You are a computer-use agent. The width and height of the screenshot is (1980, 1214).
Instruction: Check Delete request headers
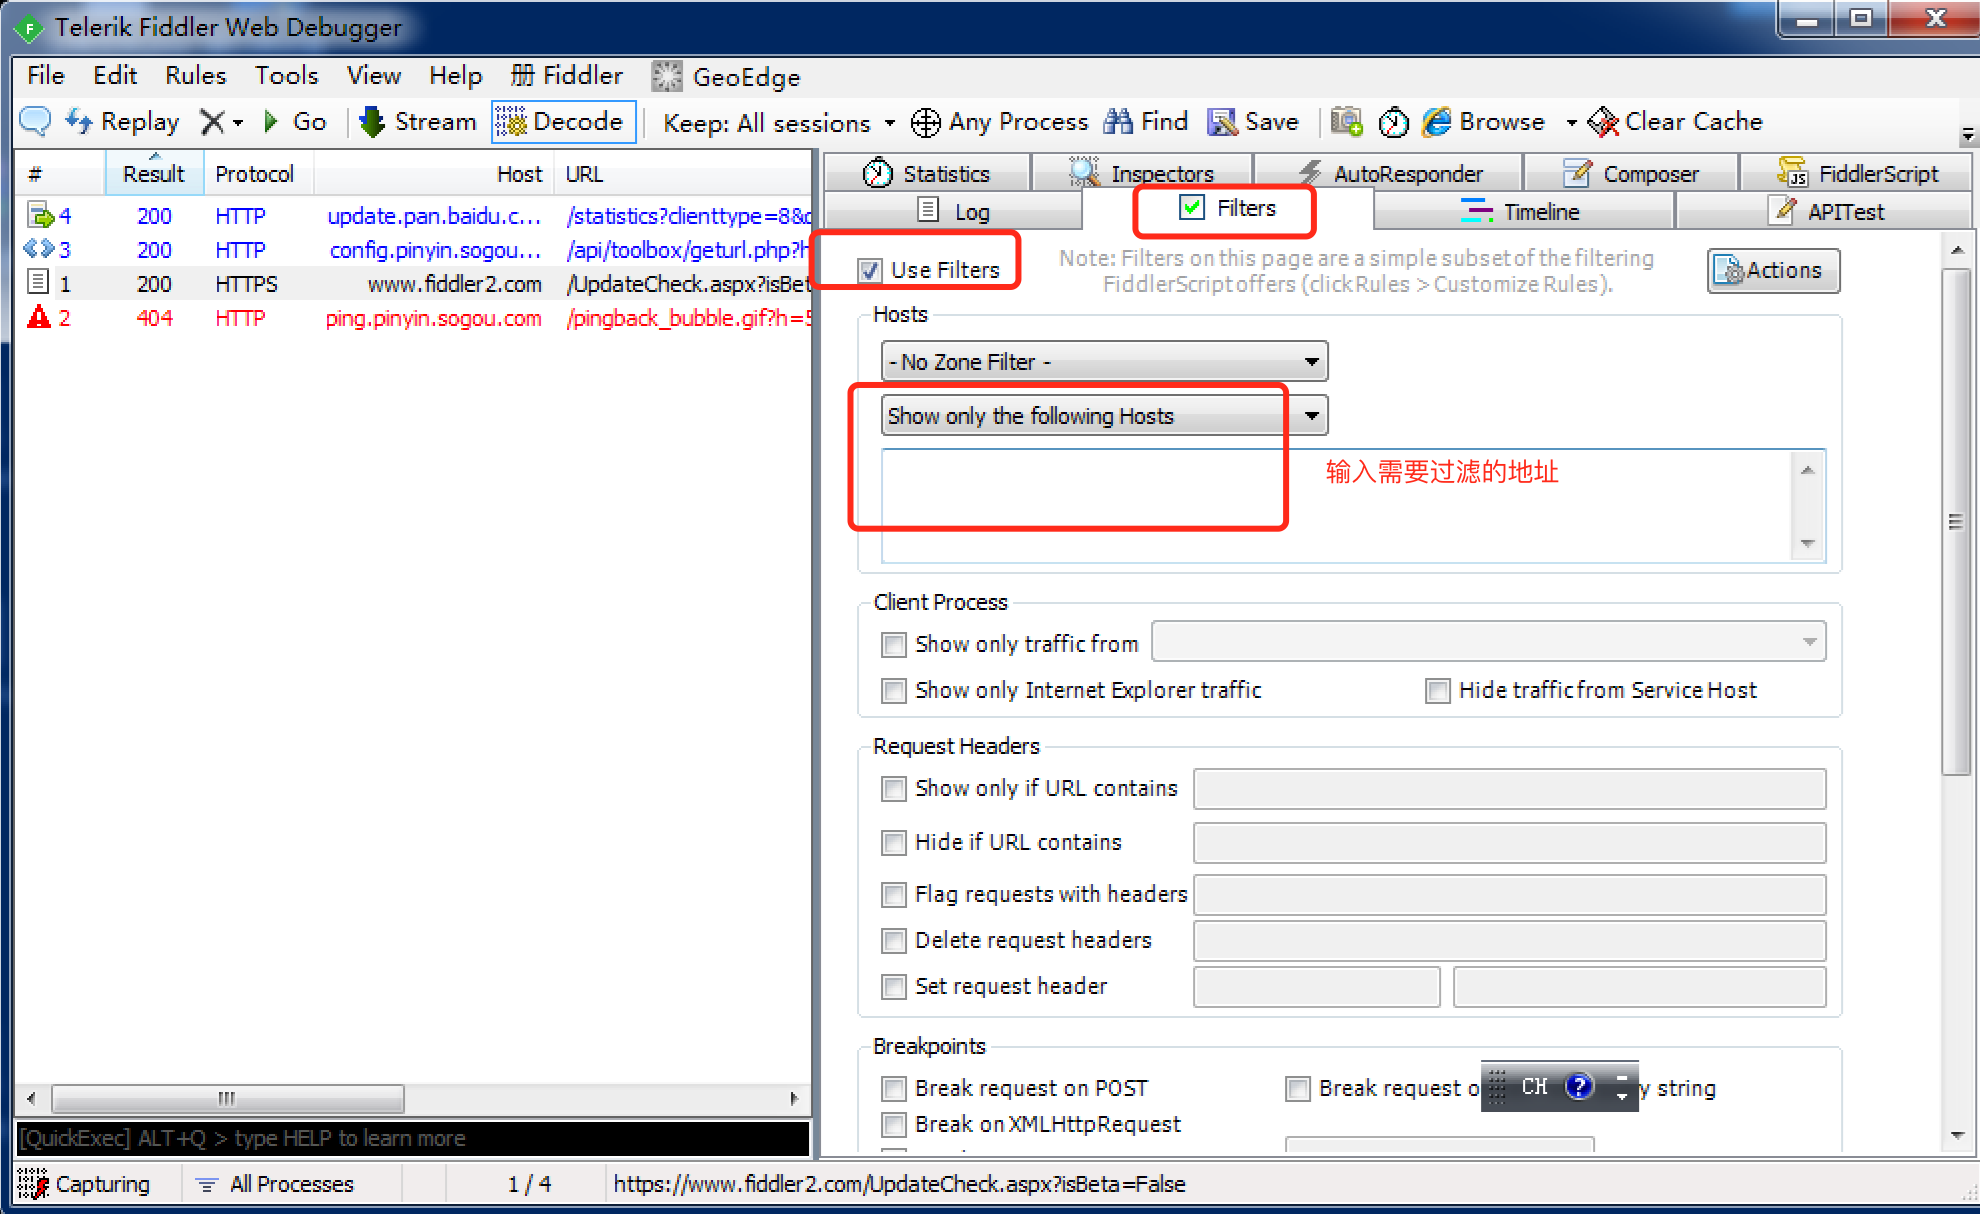(893, 940)
